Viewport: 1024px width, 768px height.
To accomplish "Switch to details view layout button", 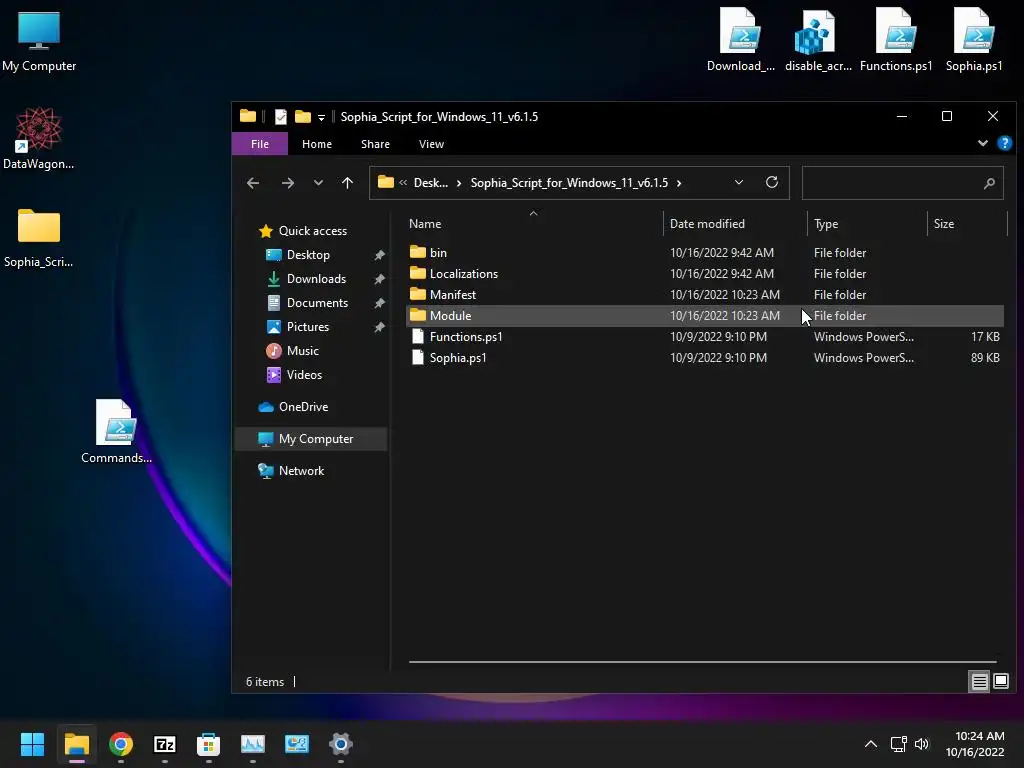I will [x=980, y=682].
